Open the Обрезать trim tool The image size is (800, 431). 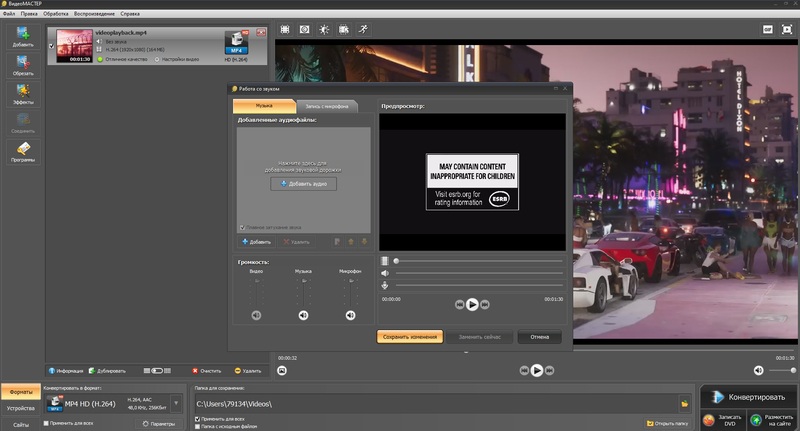click(x=22, y=65)
